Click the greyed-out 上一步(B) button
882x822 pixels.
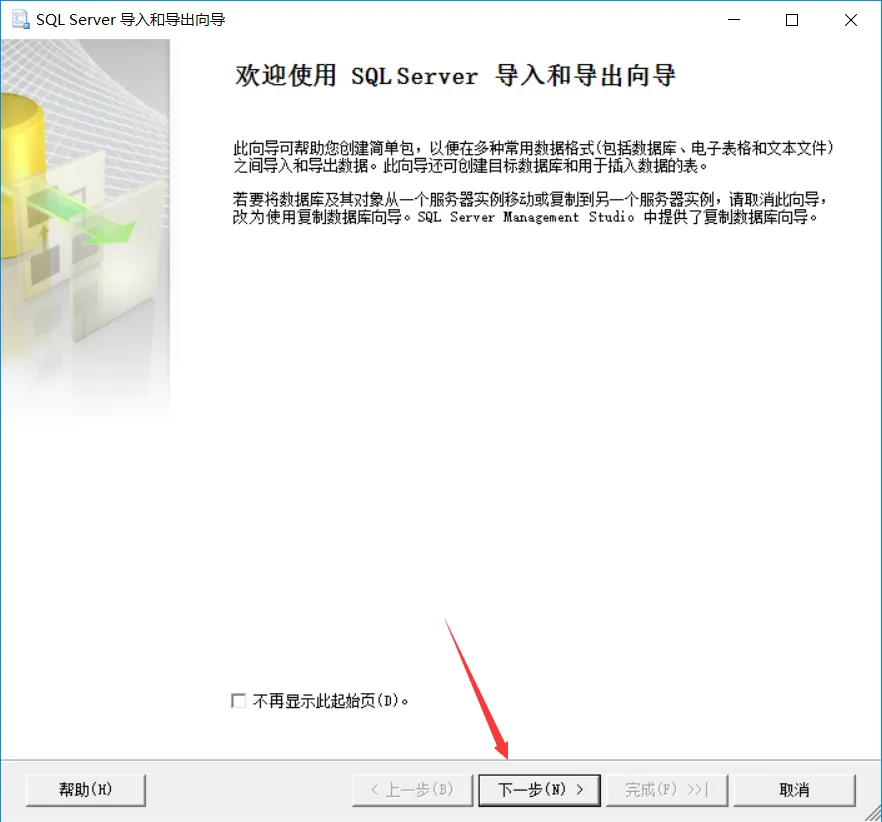coord(412,790)
